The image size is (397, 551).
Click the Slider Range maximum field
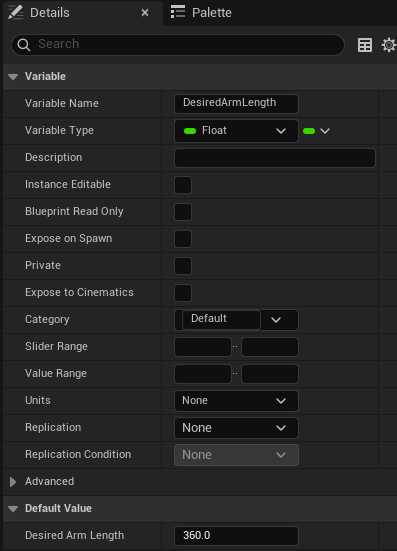tap(270, 347)
